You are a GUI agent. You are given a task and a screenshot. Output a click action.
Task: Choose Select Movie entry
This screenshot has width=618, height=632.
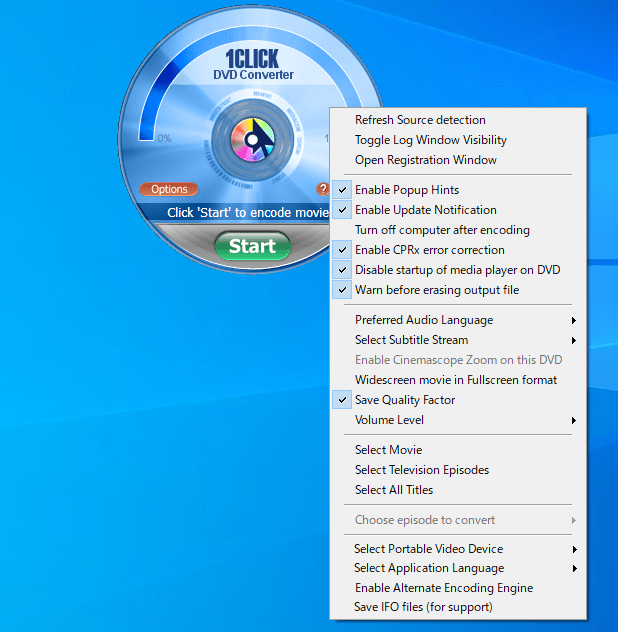click(x=458, y=450)
